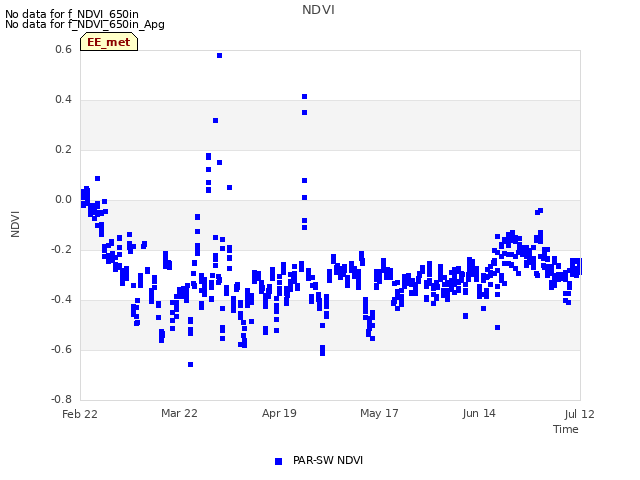This screenshot has height=480, width=640.
Task: Click the 0.4 y-axis tick label
Action: 63,100
